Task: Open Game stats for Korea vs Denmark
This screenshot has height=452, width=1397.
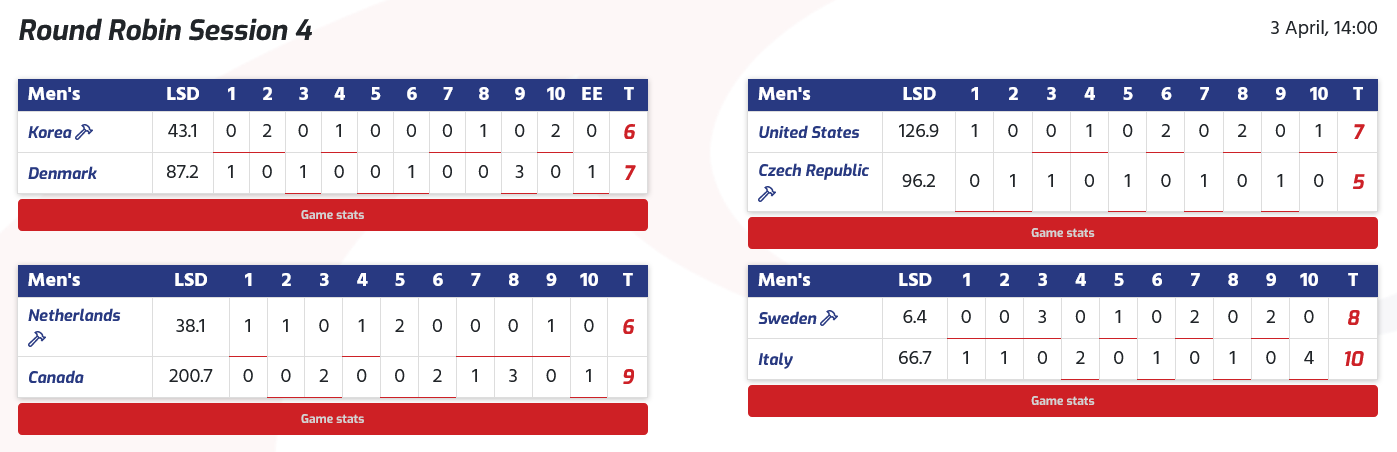Action: click(x=333, y=215)
